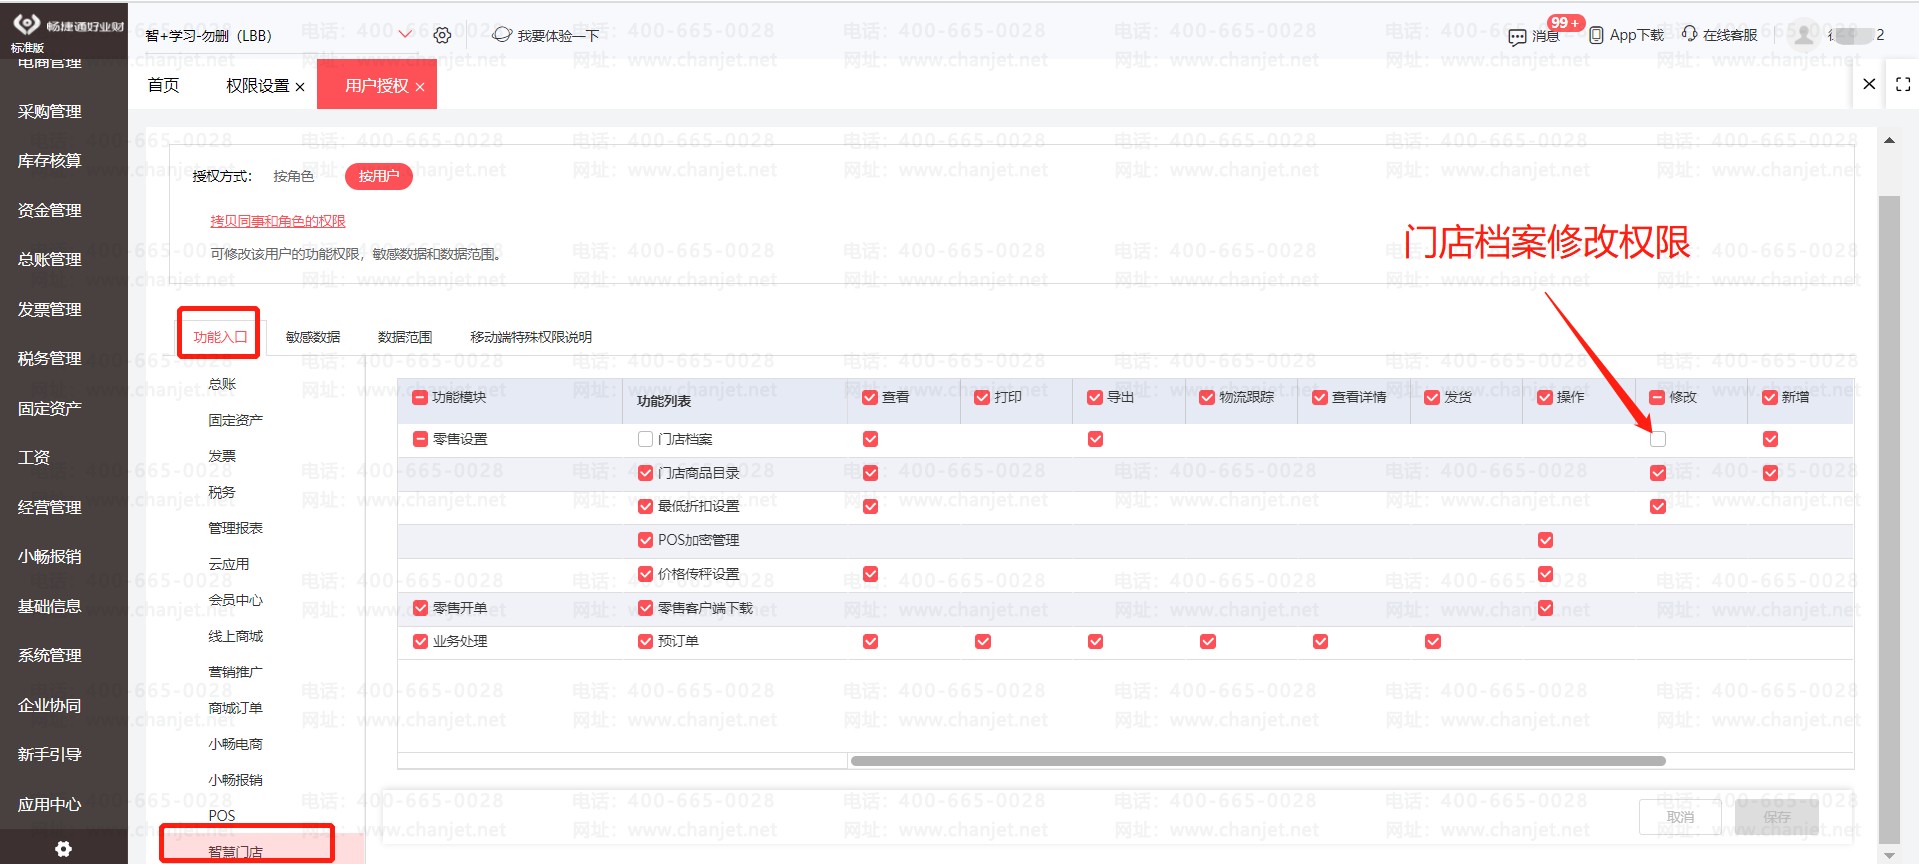Image resolution: width=1919 pixels, height=864 pixels.
Task: Click the 取消 button
Action: [x=1680, y=817]
